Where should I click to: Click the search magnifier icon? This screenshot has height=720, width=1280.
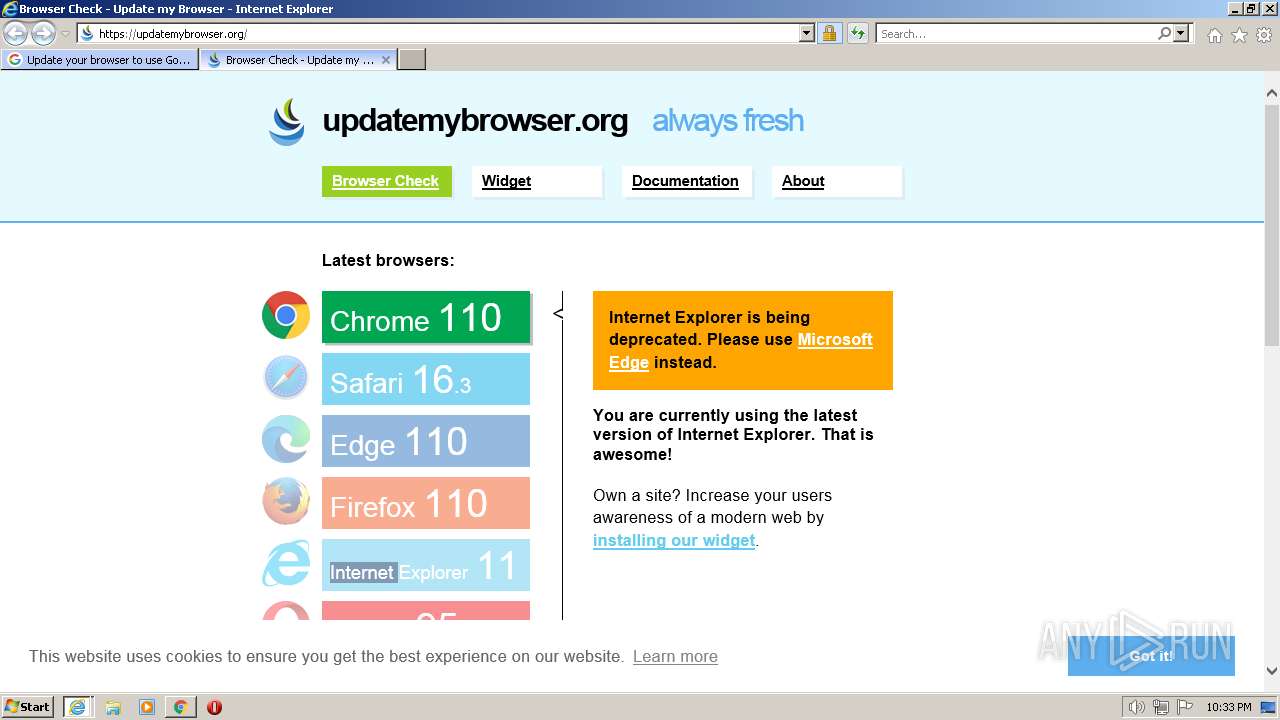click(x=1164, y=33)
